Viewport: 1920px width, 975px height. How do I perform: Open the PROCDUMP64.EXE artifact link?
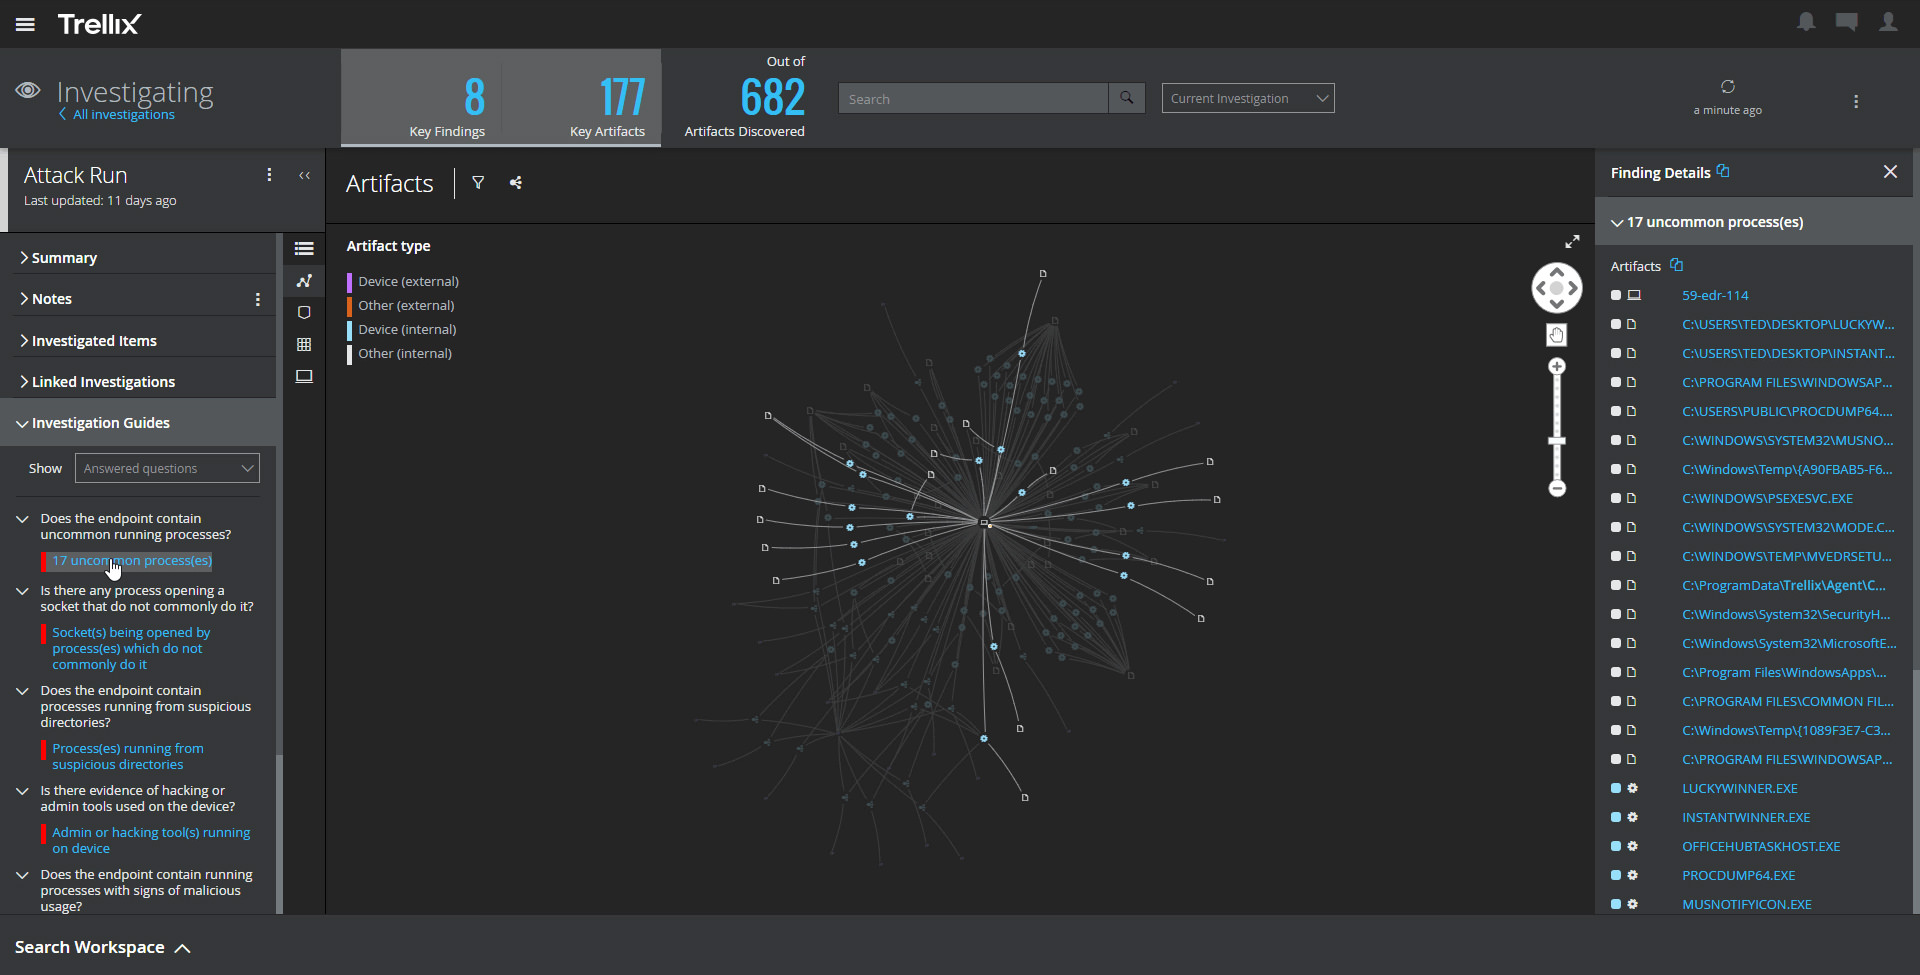pos(1738,876)
